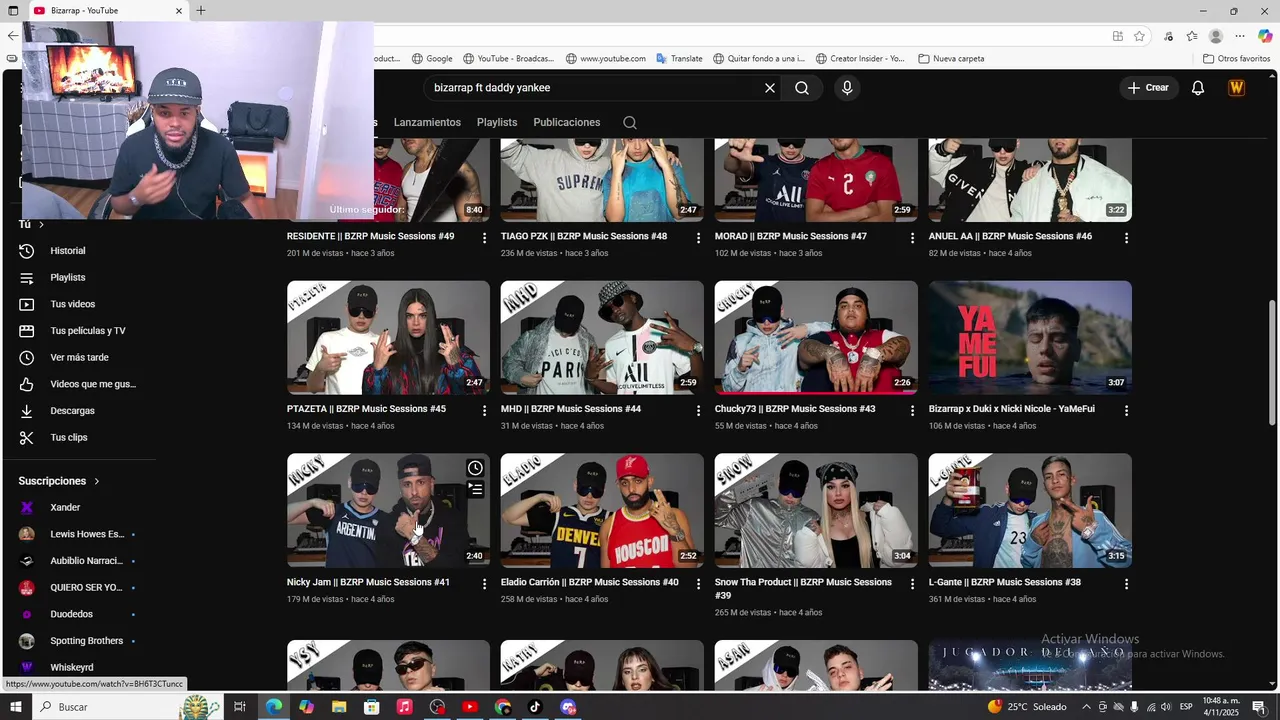Add Nicky Jam video to queue
Screen dimensions: 1280x720
[x=476, y=489]
